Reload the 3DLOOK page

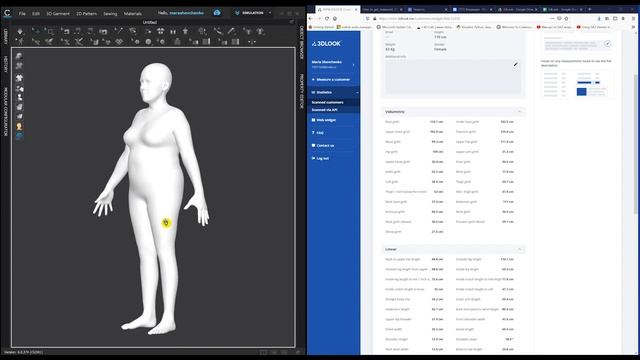(327, 18)
